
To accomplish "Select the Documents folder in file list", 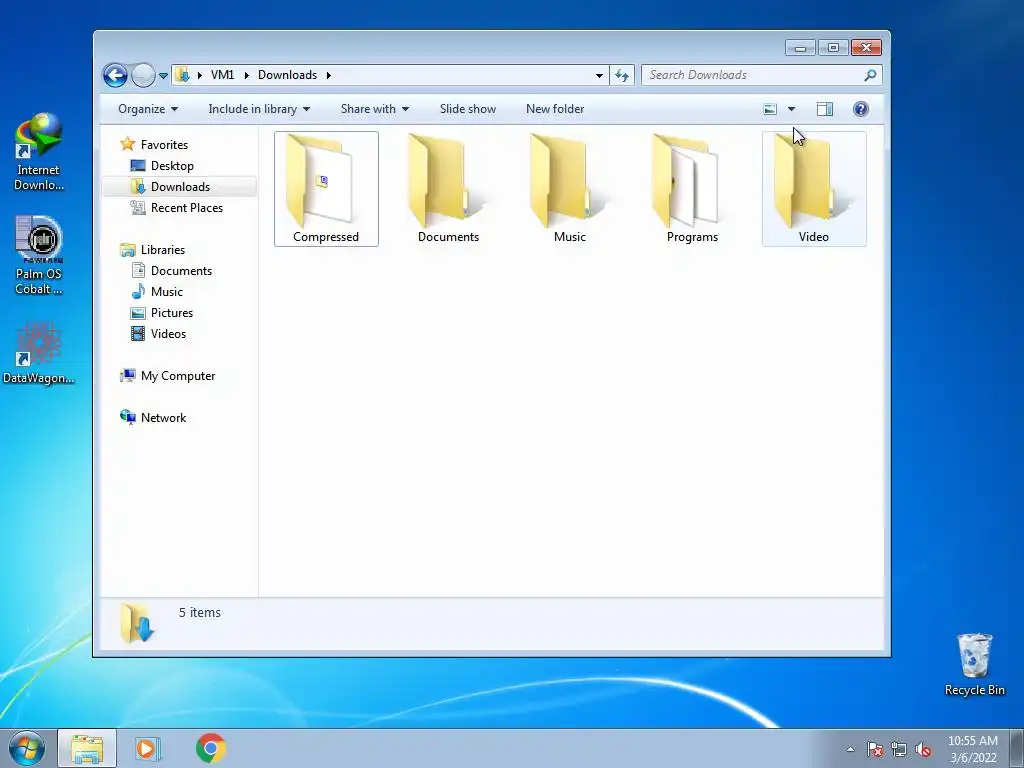I will pos(448,189).
